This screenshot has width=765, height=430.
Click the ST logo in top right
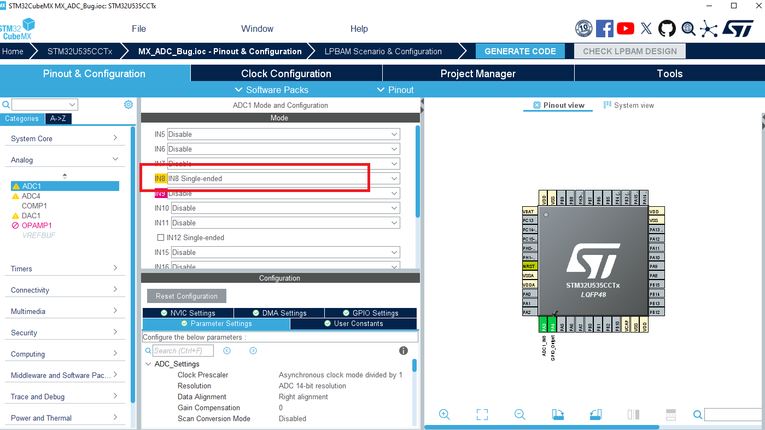pos(738,28)
